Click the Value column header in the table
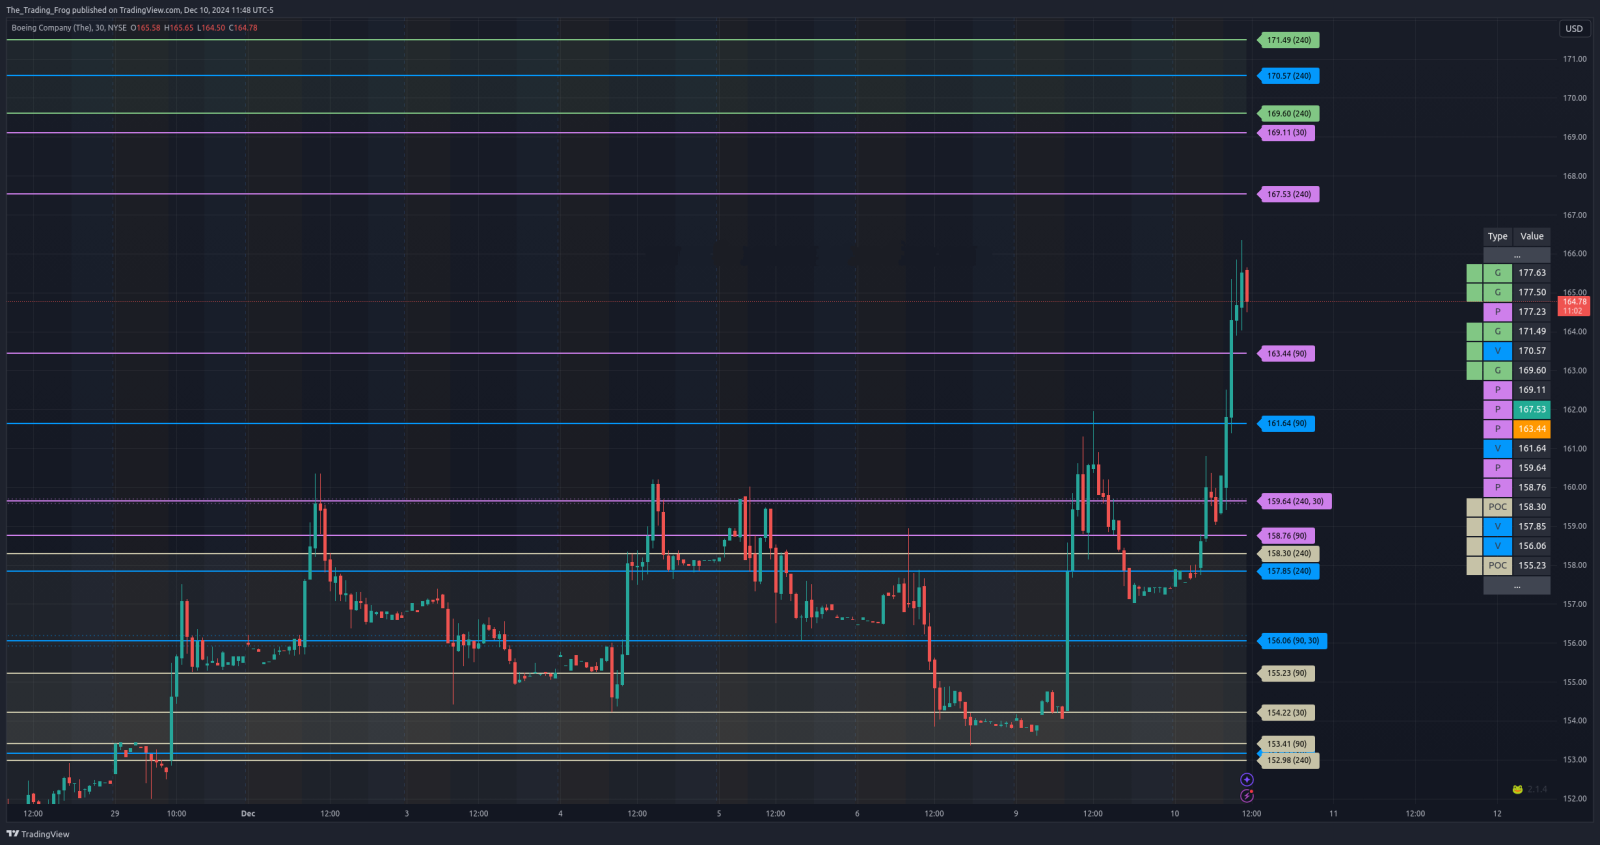 click(x=1532, y=237)
